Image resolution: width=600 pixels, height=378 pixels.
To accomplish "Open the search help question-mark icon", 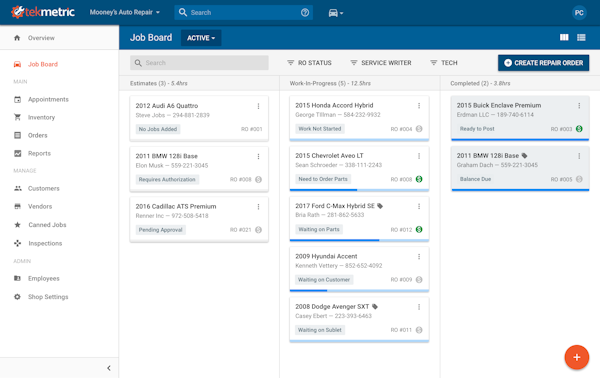I will coord(305,13).
